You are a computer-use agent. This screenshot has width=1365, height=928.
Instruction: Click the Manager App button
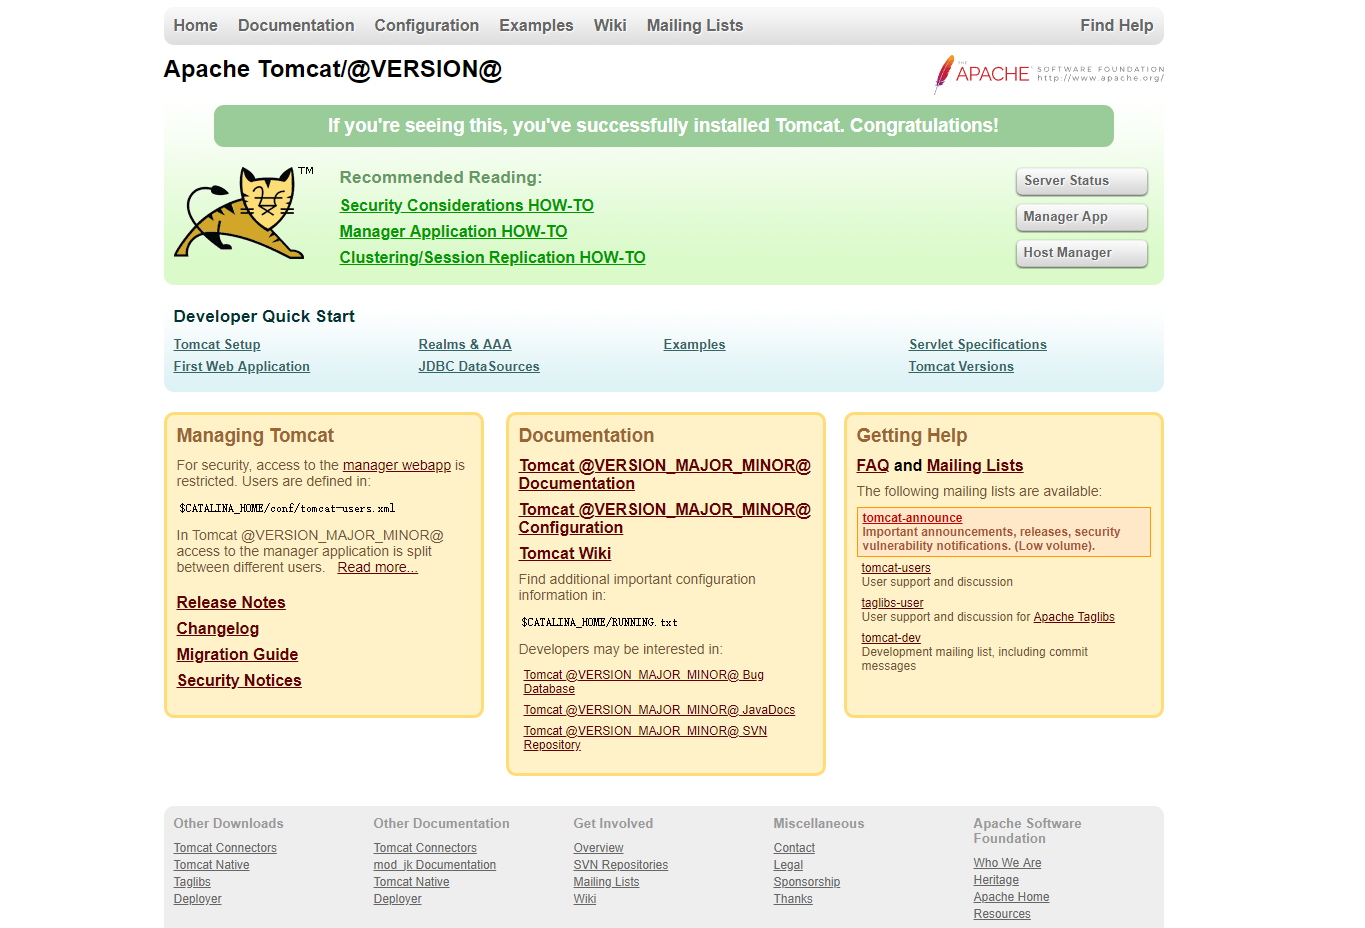[1081, 217]
